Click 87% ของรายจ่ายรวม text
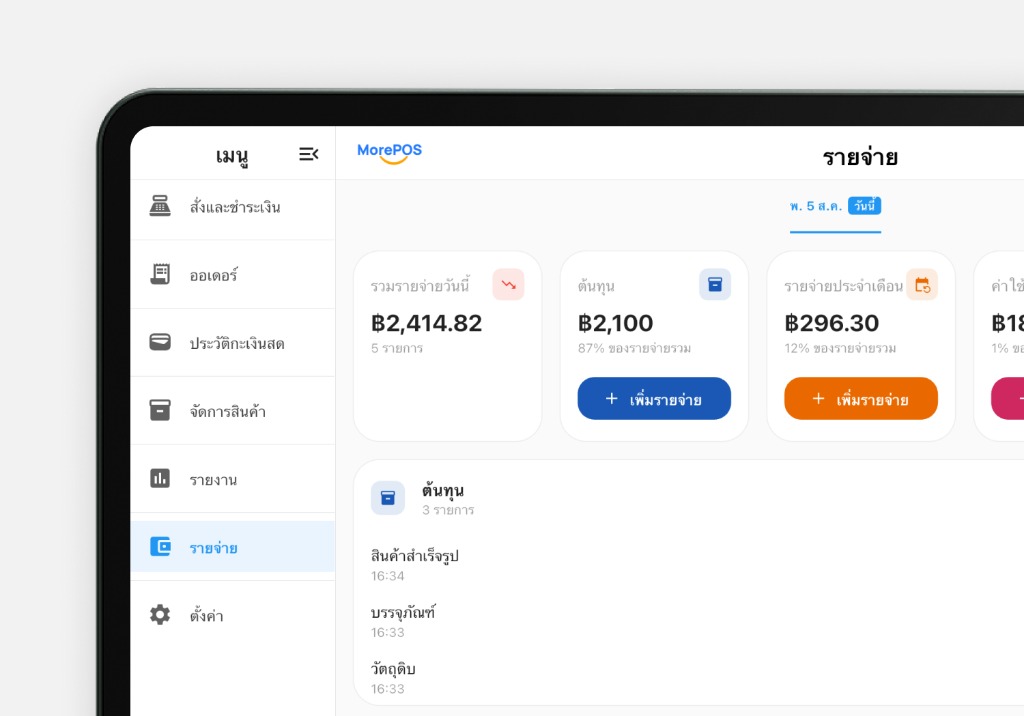Viewport: 1024px width, 716px height. pyautogui.click(x=634, y=348)
